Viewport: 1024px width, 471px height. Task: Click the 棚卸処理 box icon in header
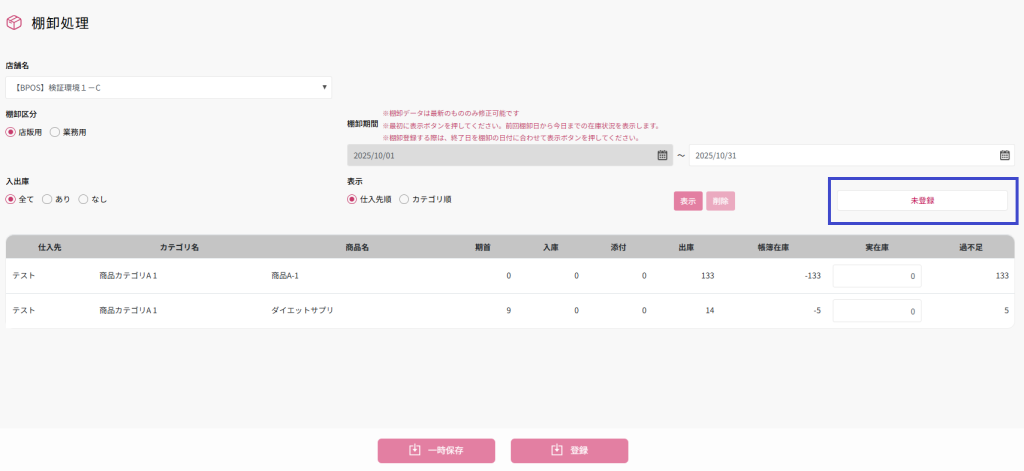pyautogui.click(x=14, y=22)
